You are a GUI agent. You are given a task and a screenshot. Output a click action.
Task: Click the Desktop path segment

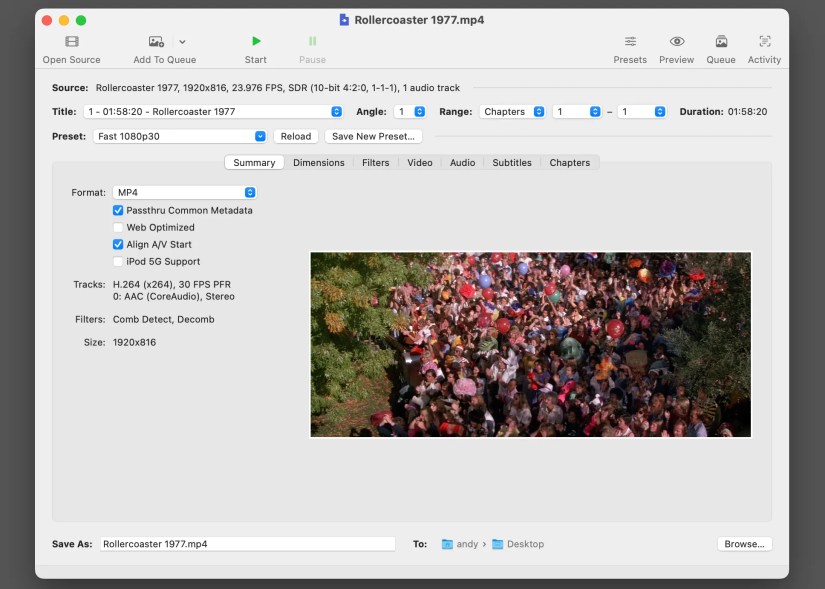point(526,544)
